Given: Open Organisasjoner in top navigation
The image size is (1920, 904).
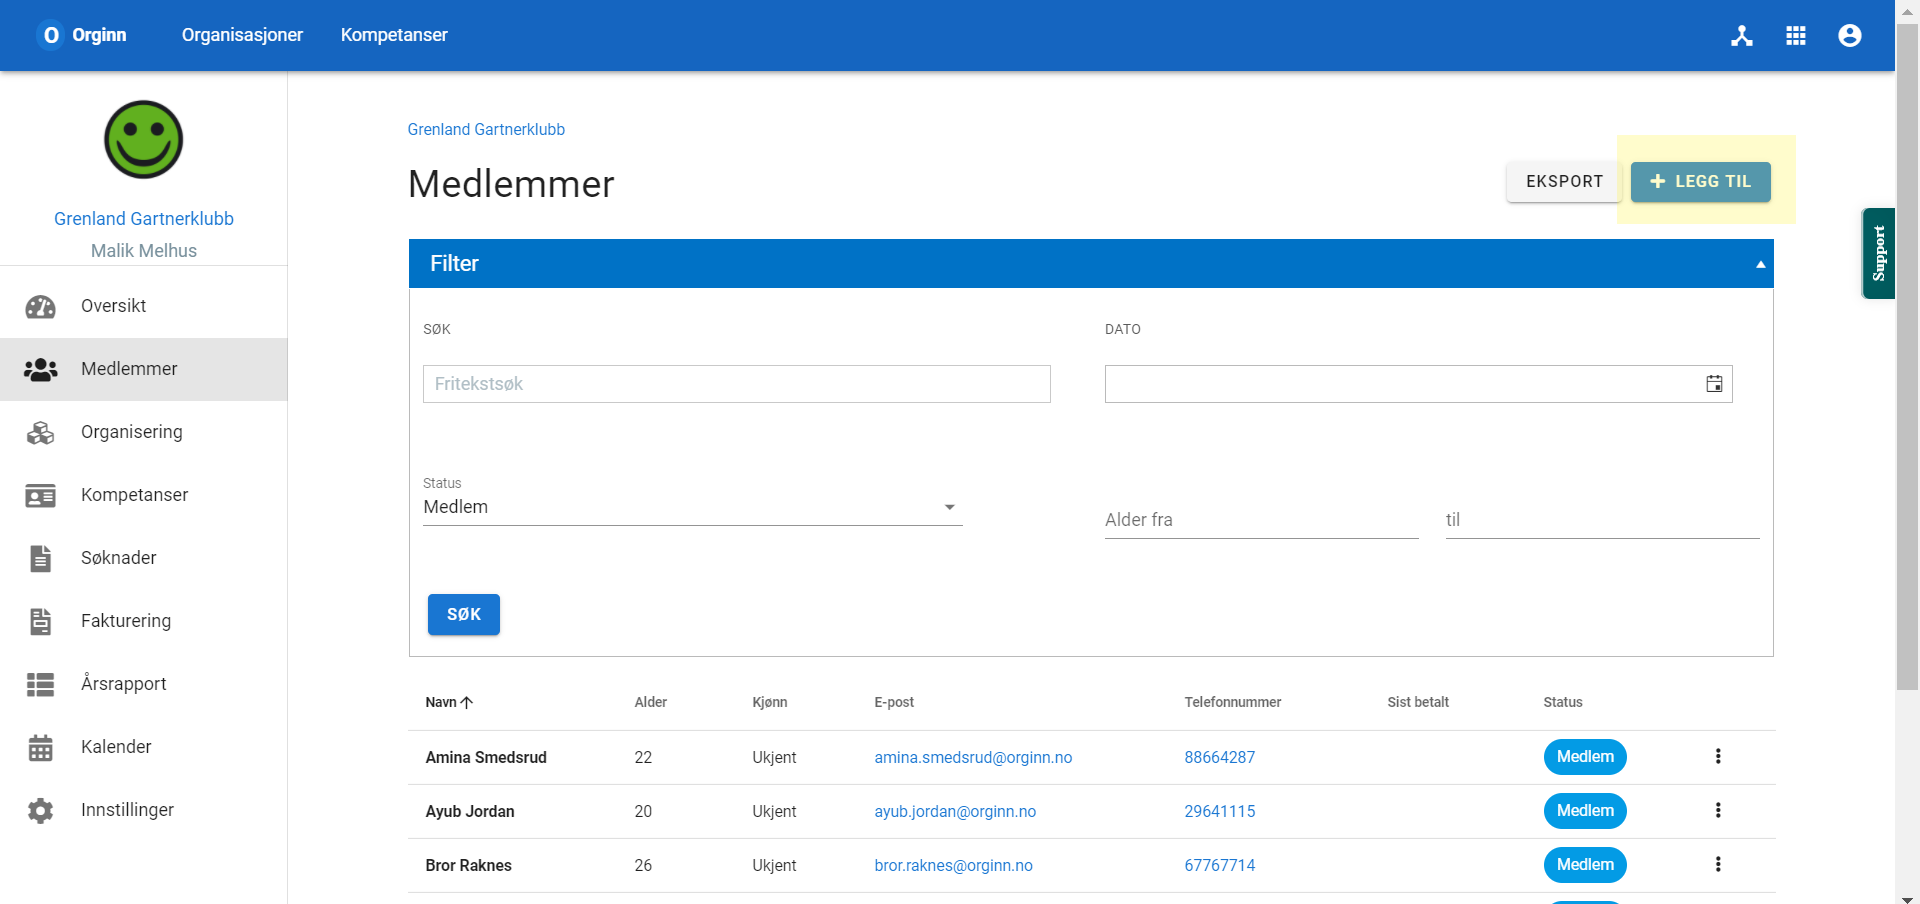Looking at the screenshot, I should (x=242, y=35).
